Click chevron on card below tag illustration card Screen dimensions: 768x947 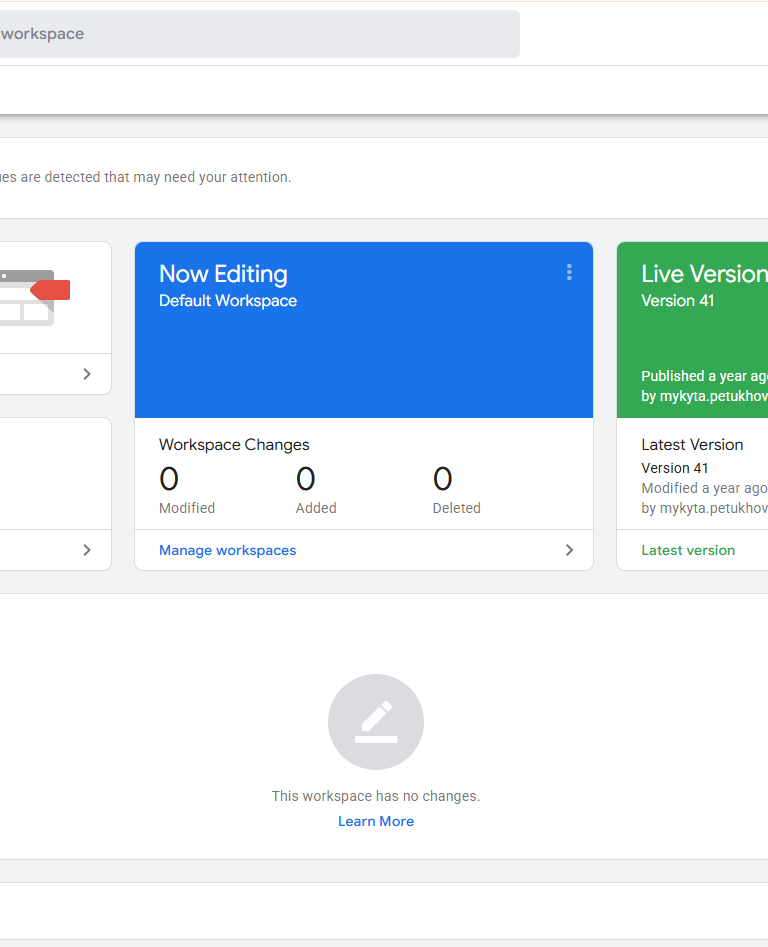point(87,550)
